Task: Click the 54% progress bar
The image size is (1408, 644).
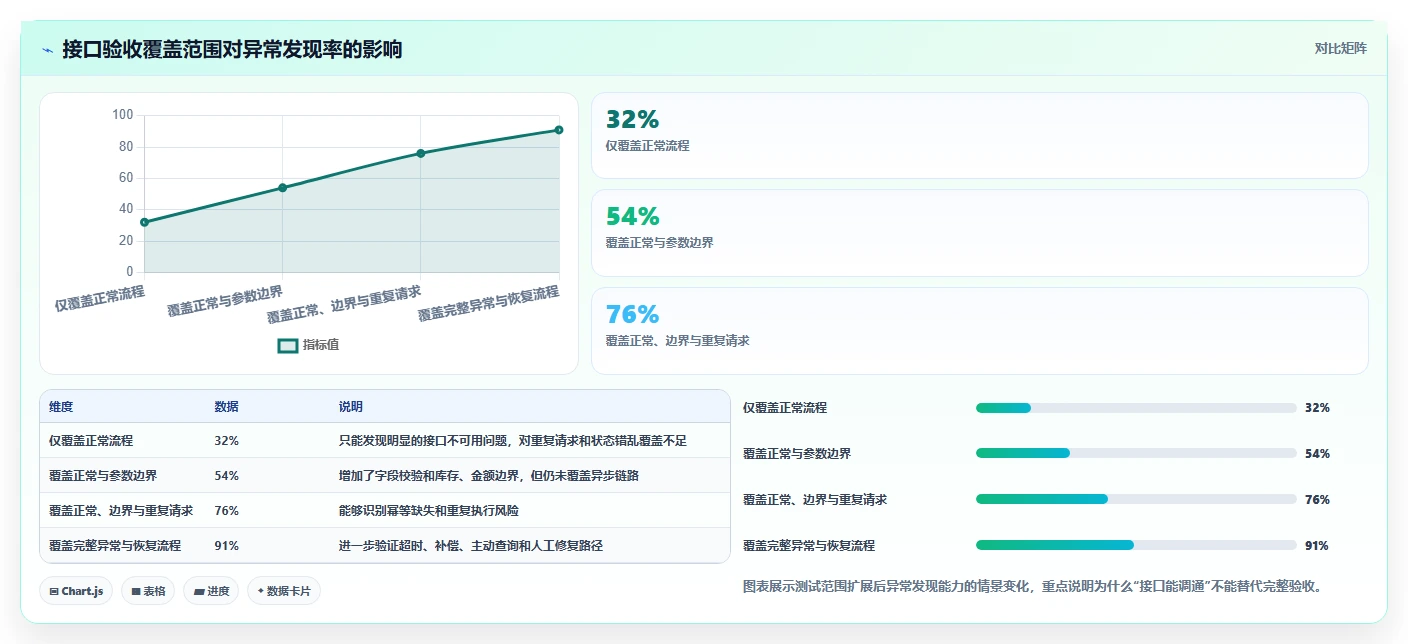Action: pos(1136,454)
